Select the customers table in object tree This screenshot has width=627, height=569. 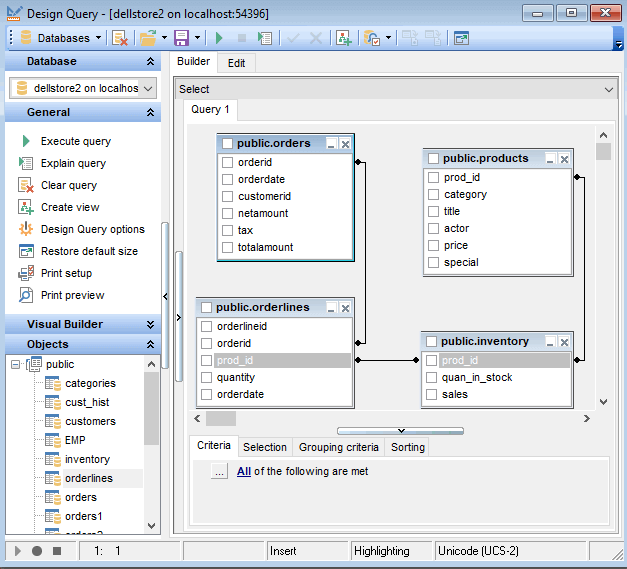click(90, 421)
